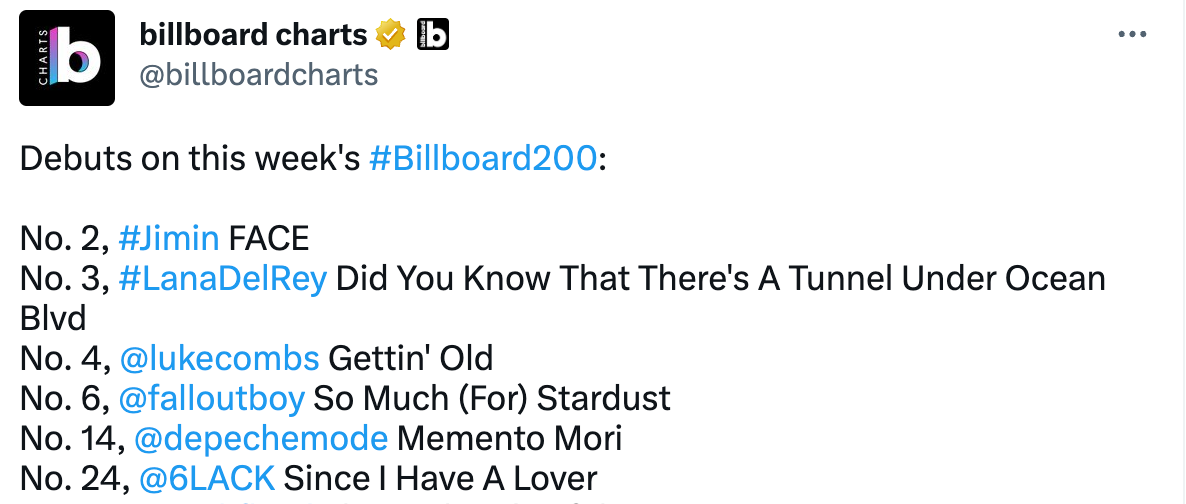Click the billboard charts profile avatar
This screenshot has width=1186, height=504.
click(67, 58)
